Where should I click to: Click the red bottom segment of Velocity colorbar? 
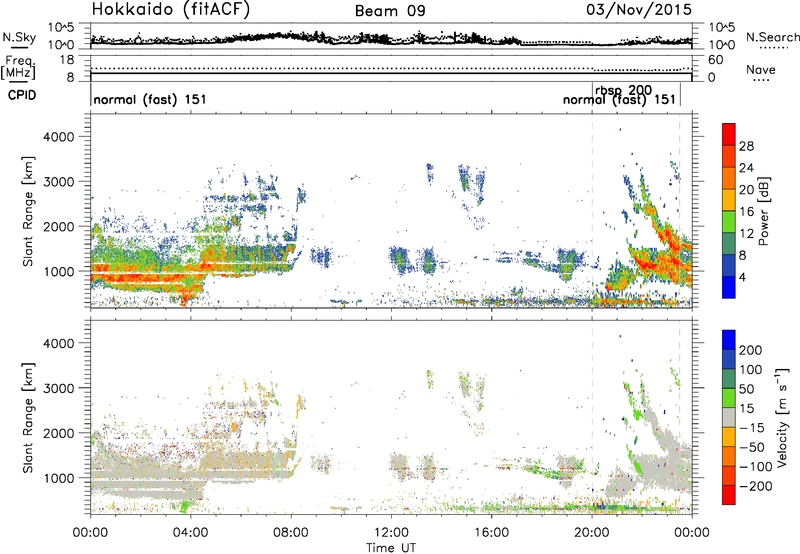click(729, 495)
